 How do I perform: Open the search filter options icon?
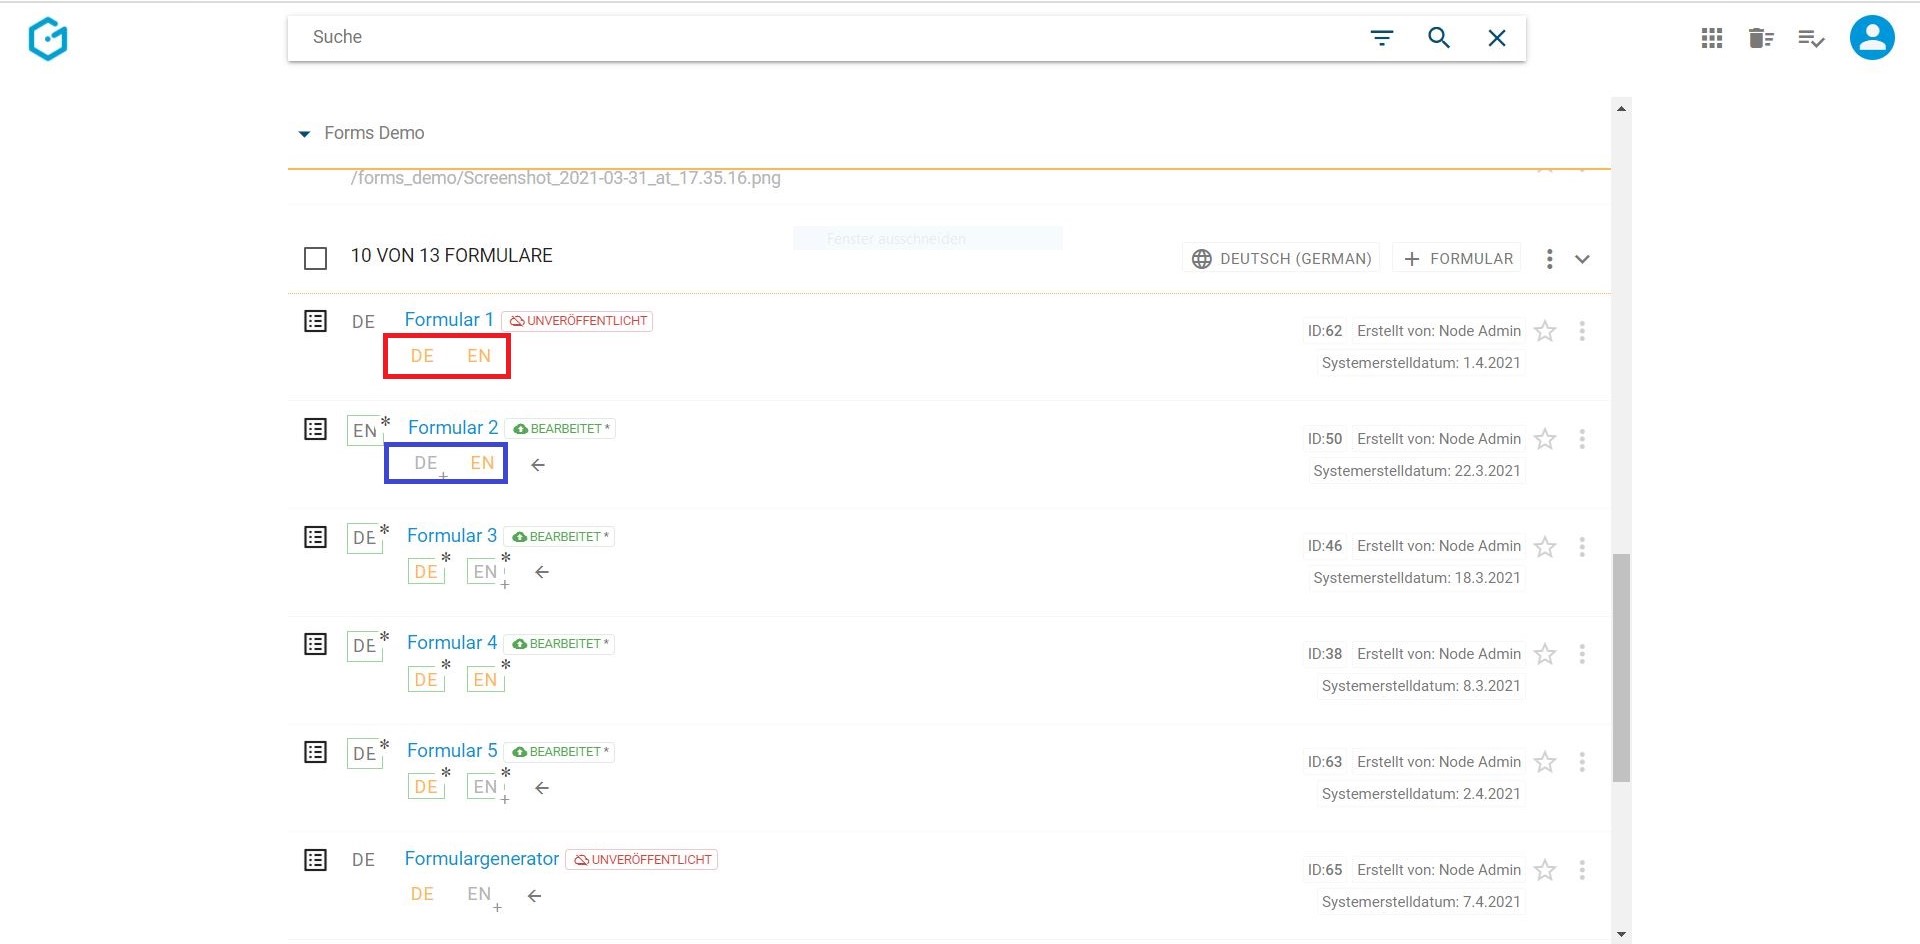click(1382, 38)
